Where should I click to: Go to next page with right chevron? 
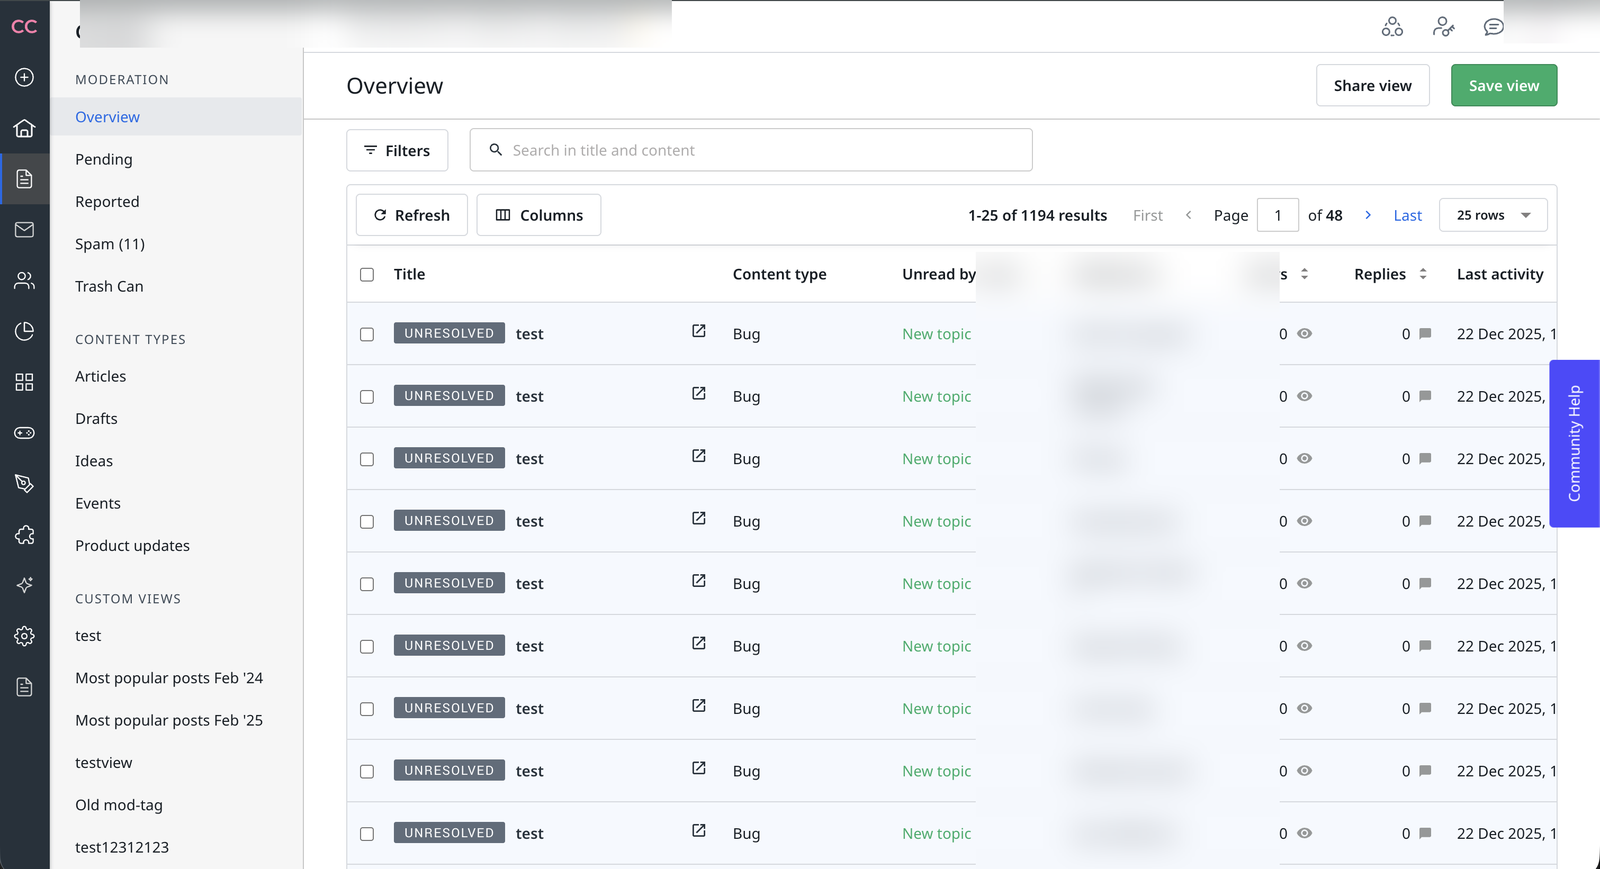(x=1368, y=215)
